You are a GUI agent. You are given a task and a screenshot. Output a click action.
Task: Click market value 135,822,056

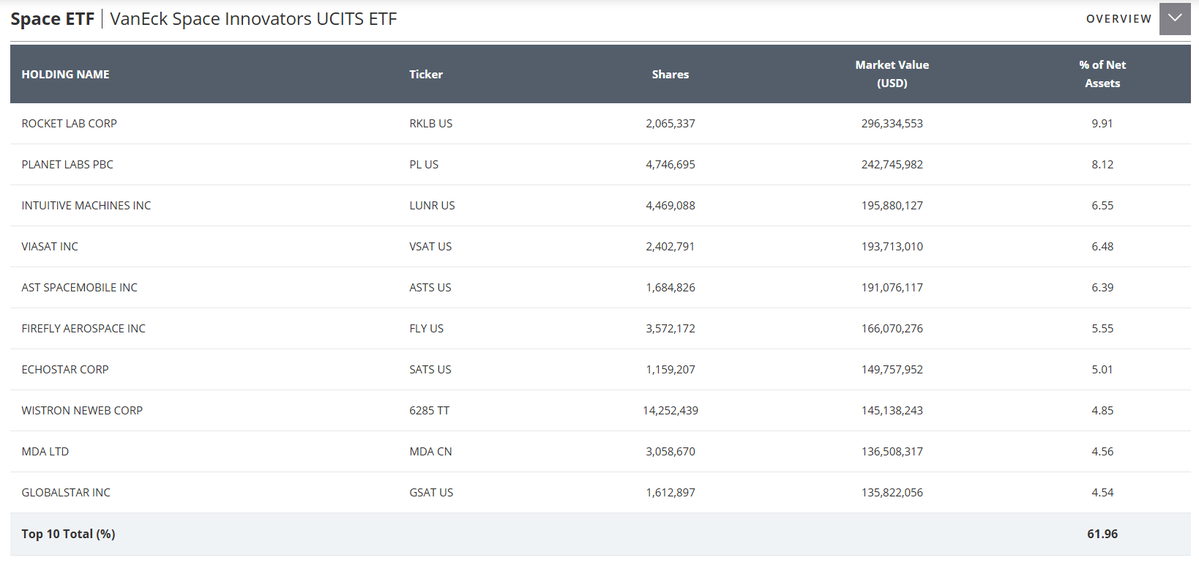(892, 493)
